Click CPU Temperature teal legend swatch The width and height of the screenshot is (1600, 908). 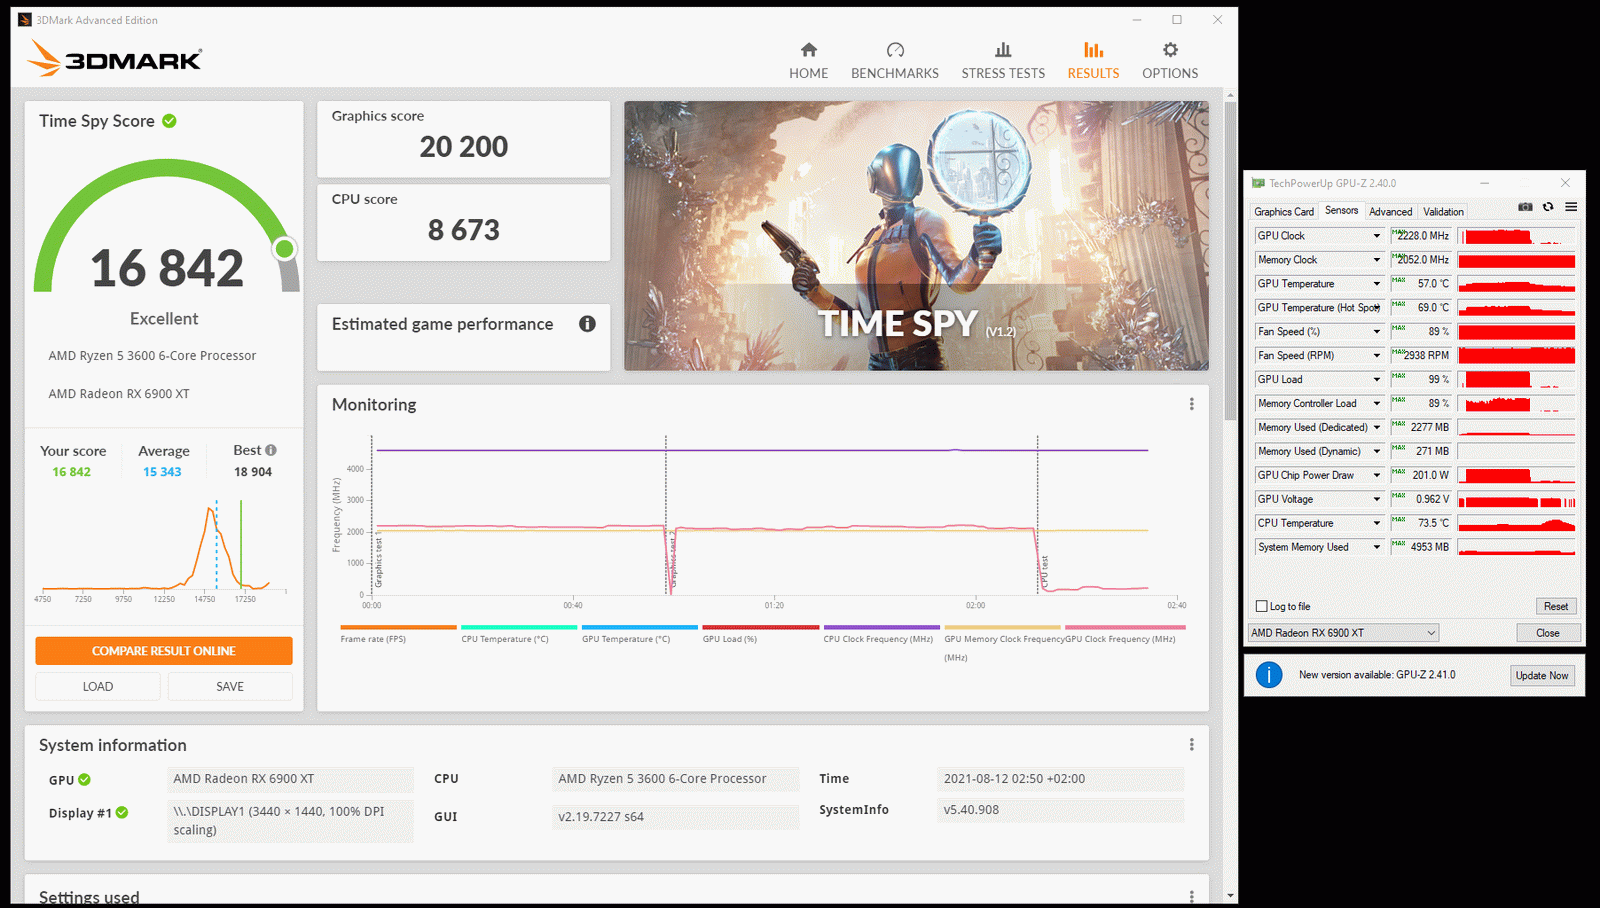click(x=519, y=628)
